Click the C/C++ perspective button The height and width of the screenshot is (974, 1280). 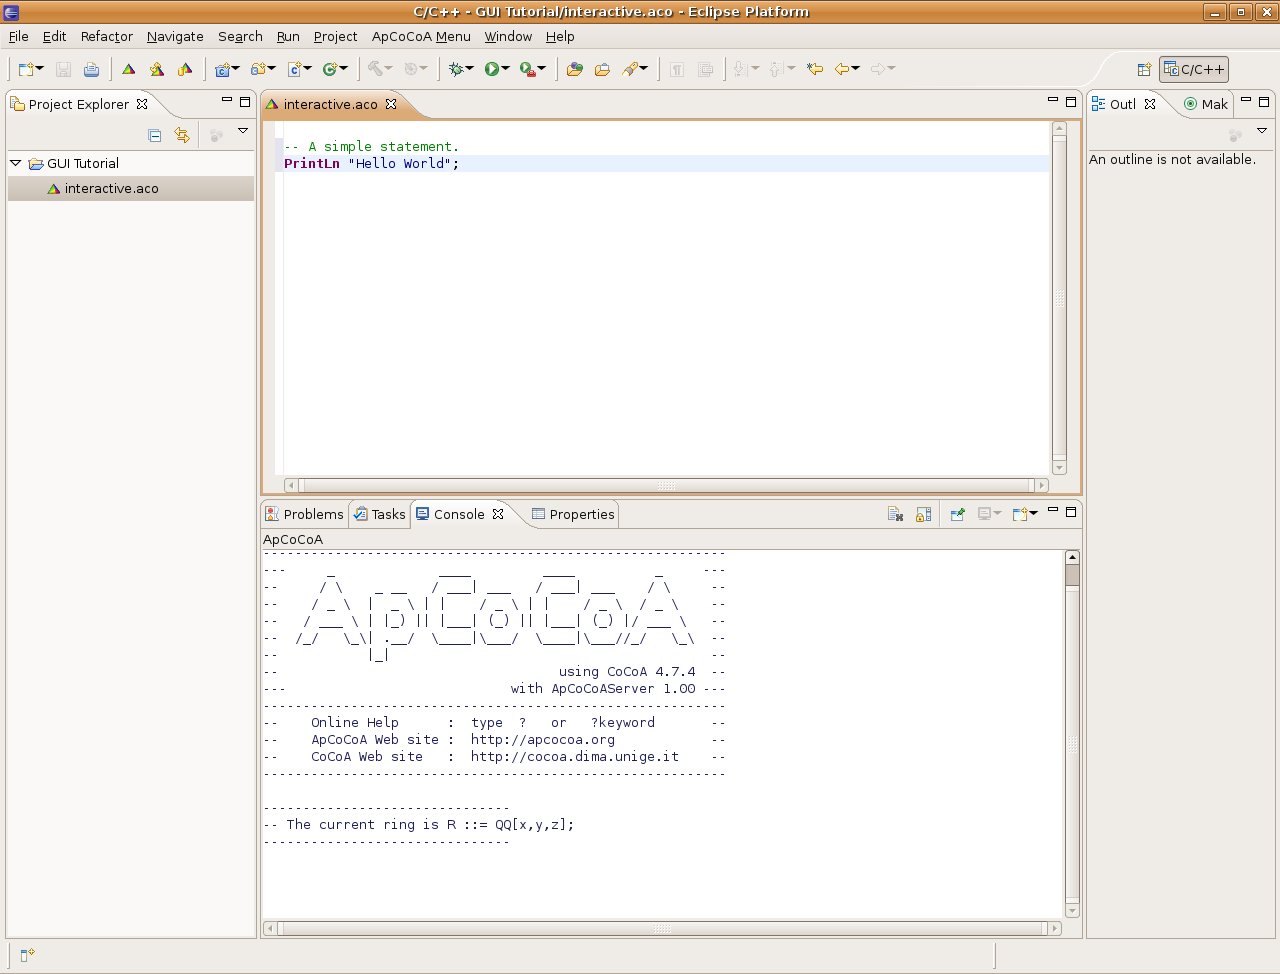click(1194, 69)
